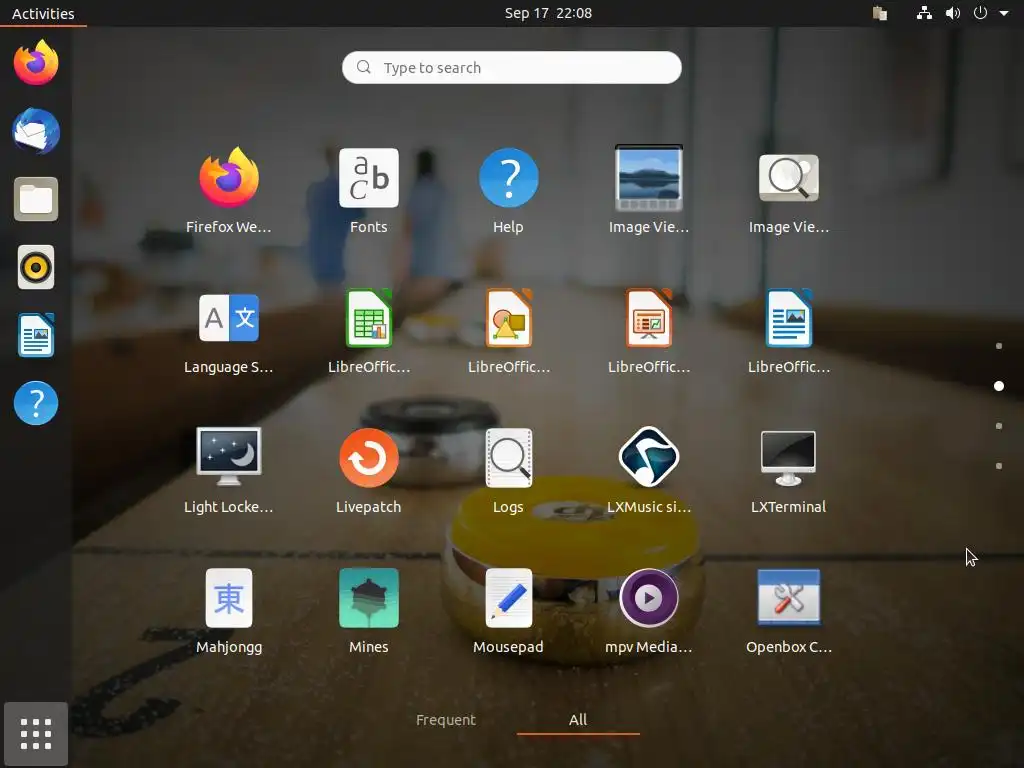Jump to the third app page dot
The image size is (1024, 768).
(x=999, y=426)
